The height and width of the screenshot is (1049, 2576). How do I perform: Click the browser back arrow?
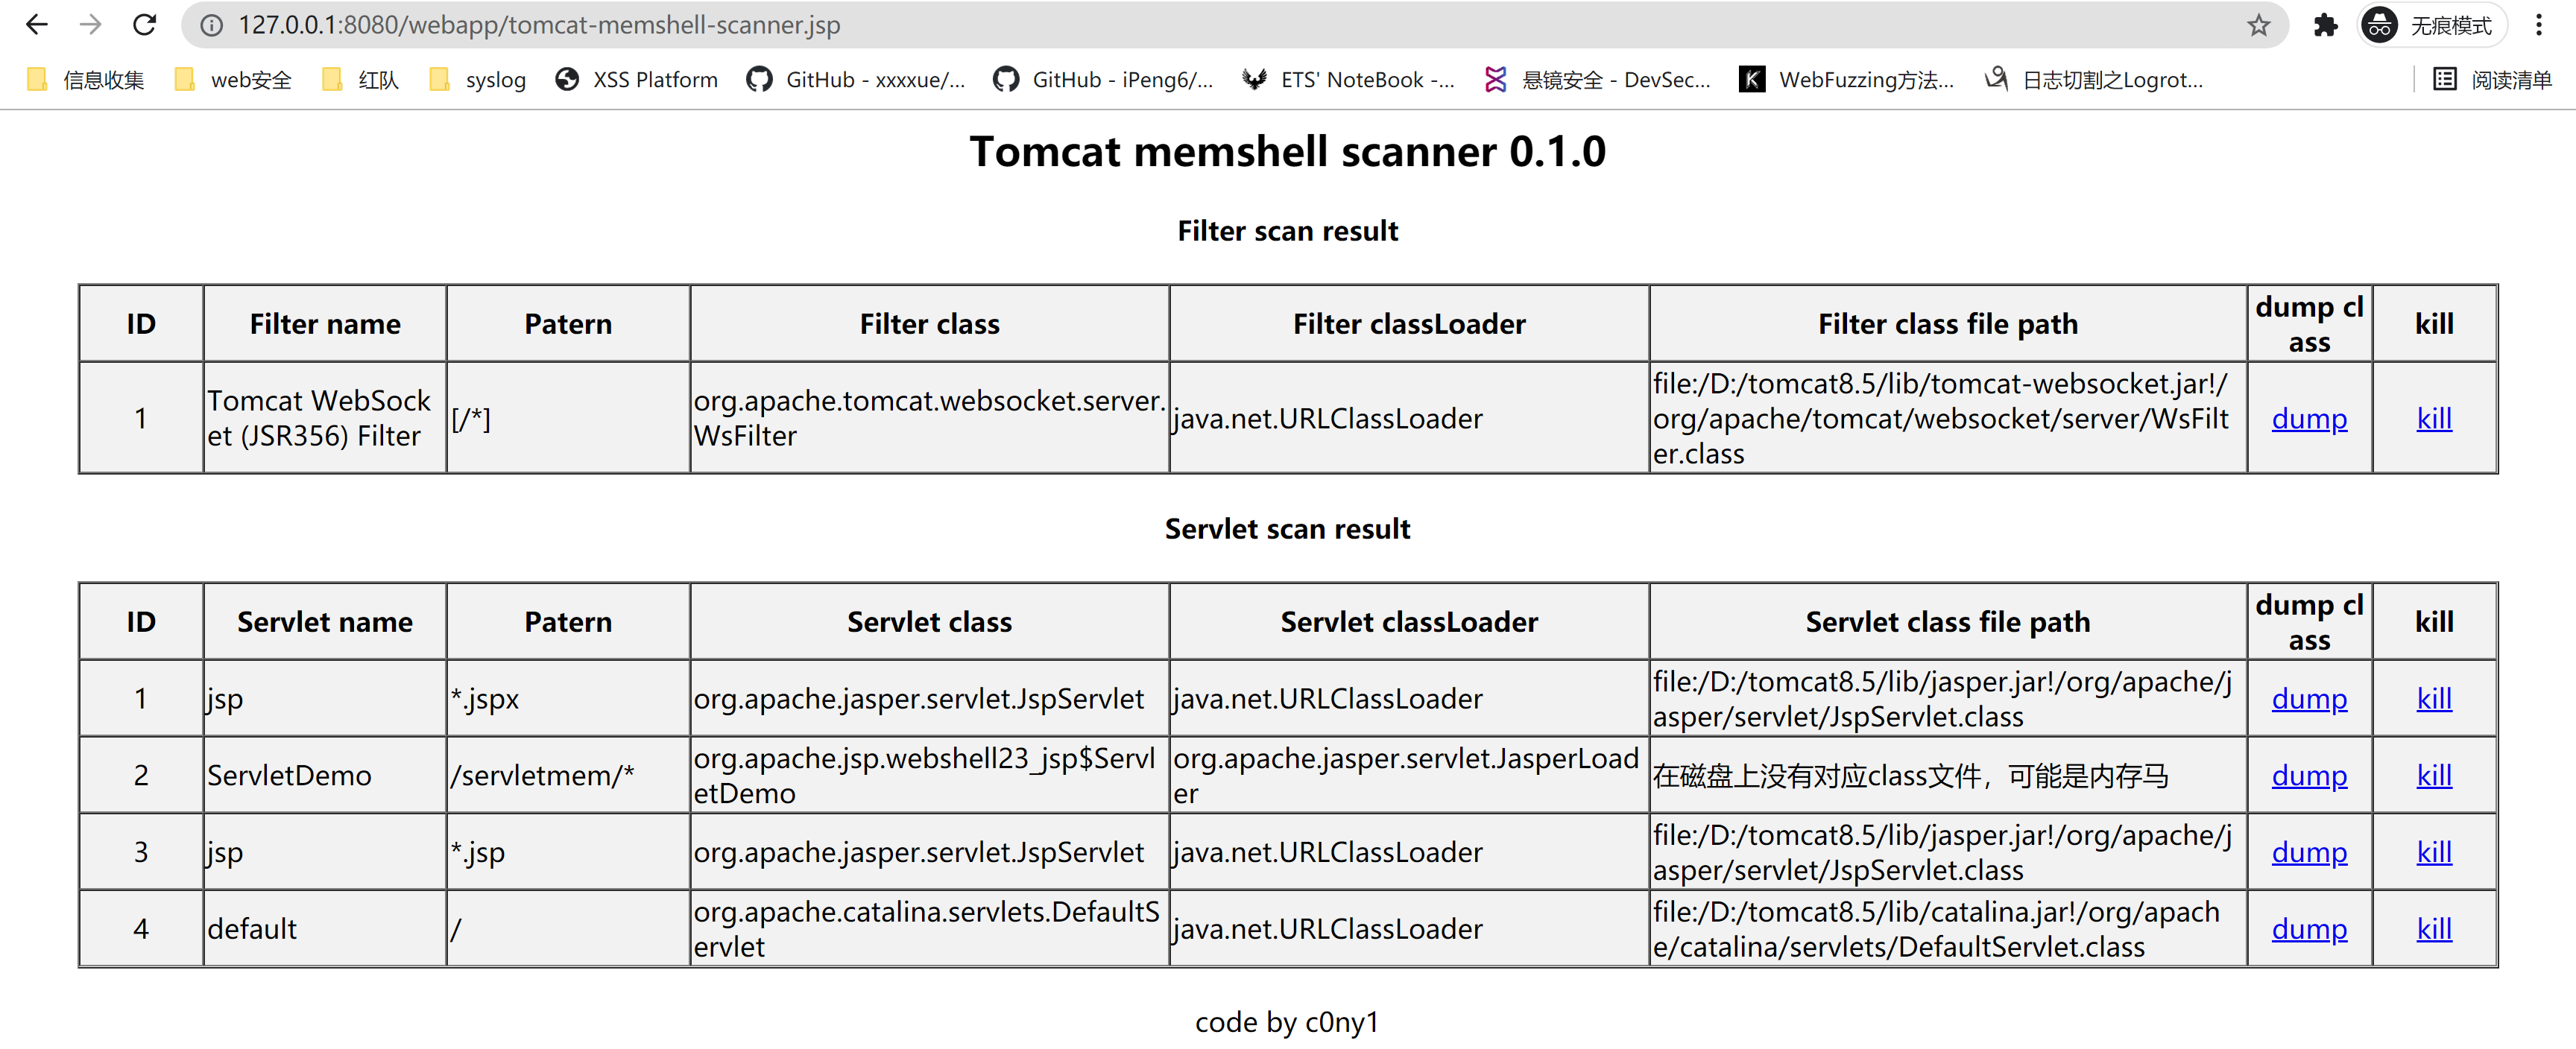37,25
